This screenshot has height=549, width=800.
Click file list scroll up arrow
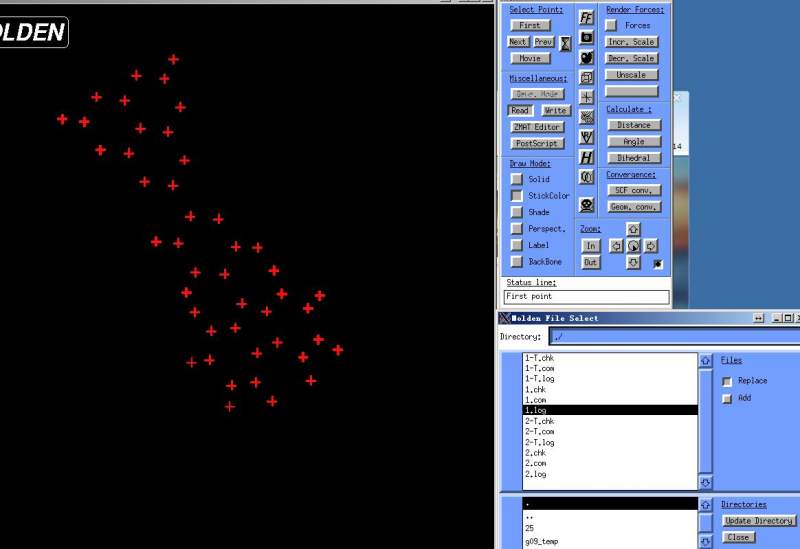point(706,361)
